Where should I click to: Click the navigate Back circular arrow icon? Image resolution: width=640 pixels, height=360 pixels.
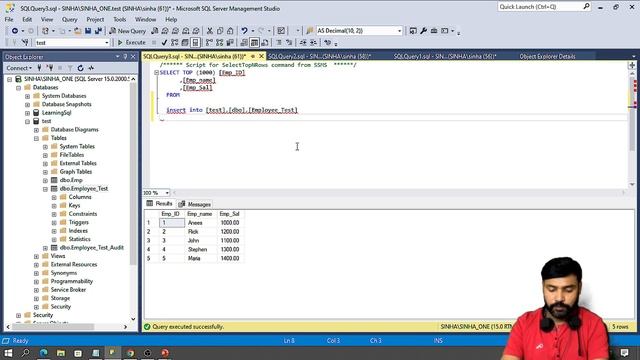tap(15, 31)
